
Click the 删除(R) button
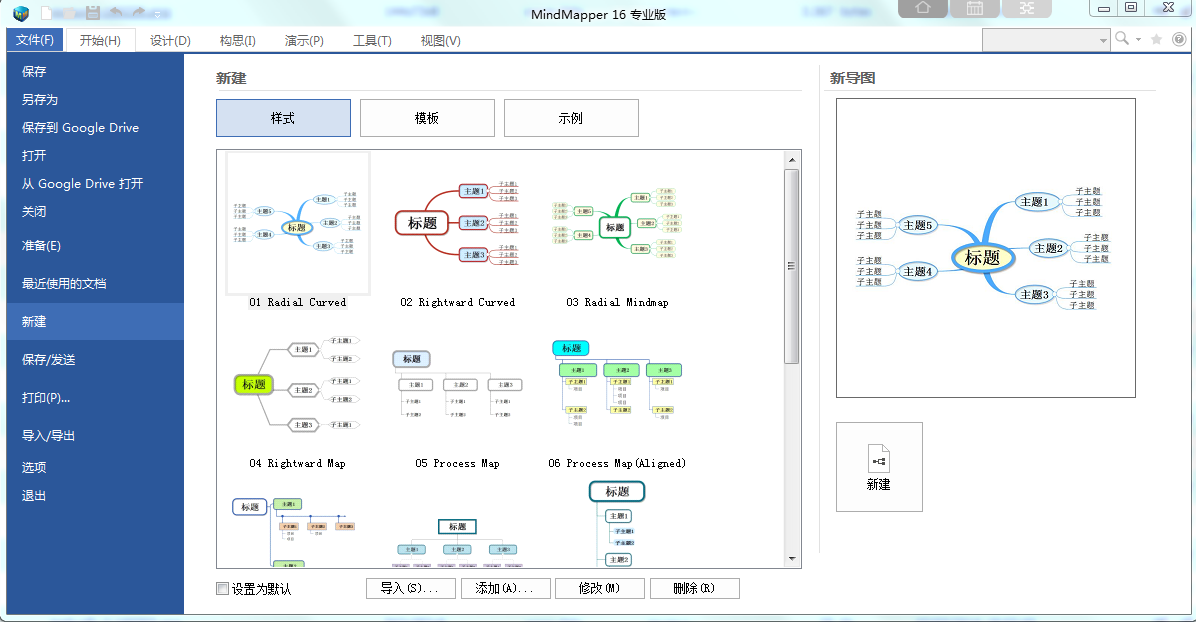click(695, 588)
